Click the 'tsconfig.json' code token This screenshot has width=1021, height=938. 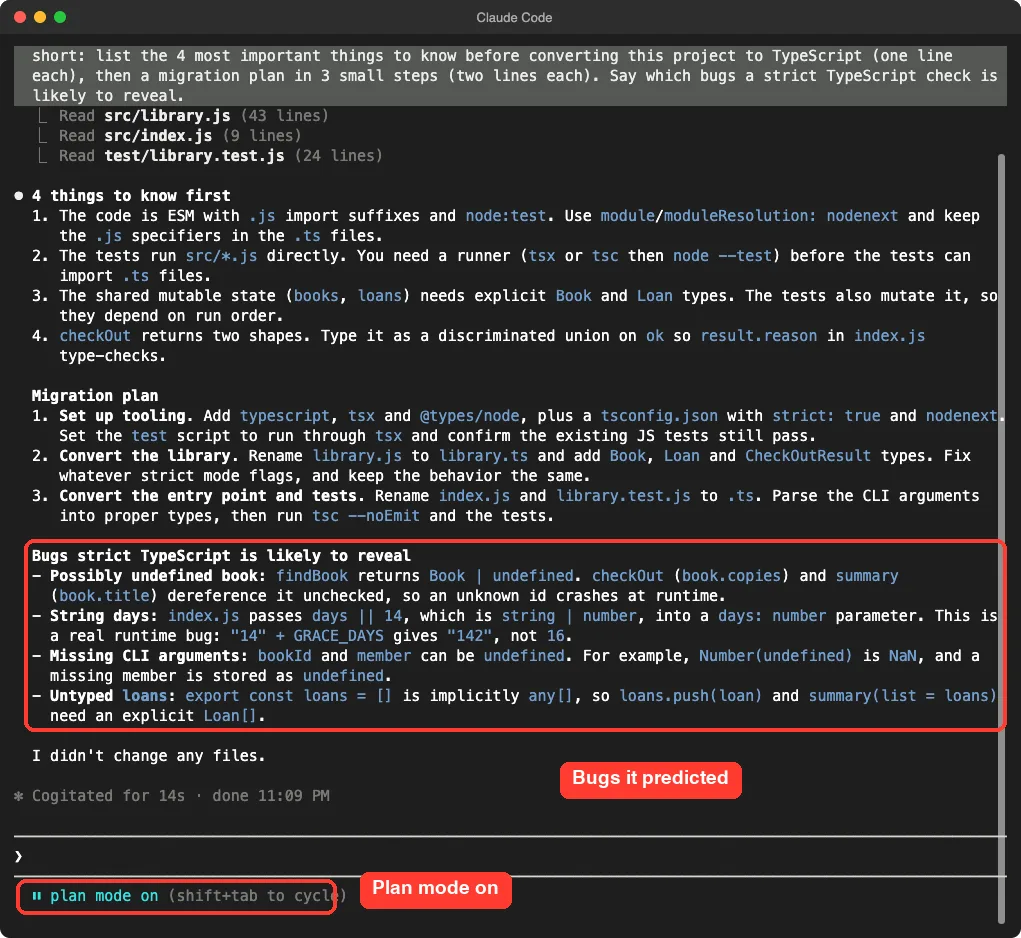[x=659, y=415]
